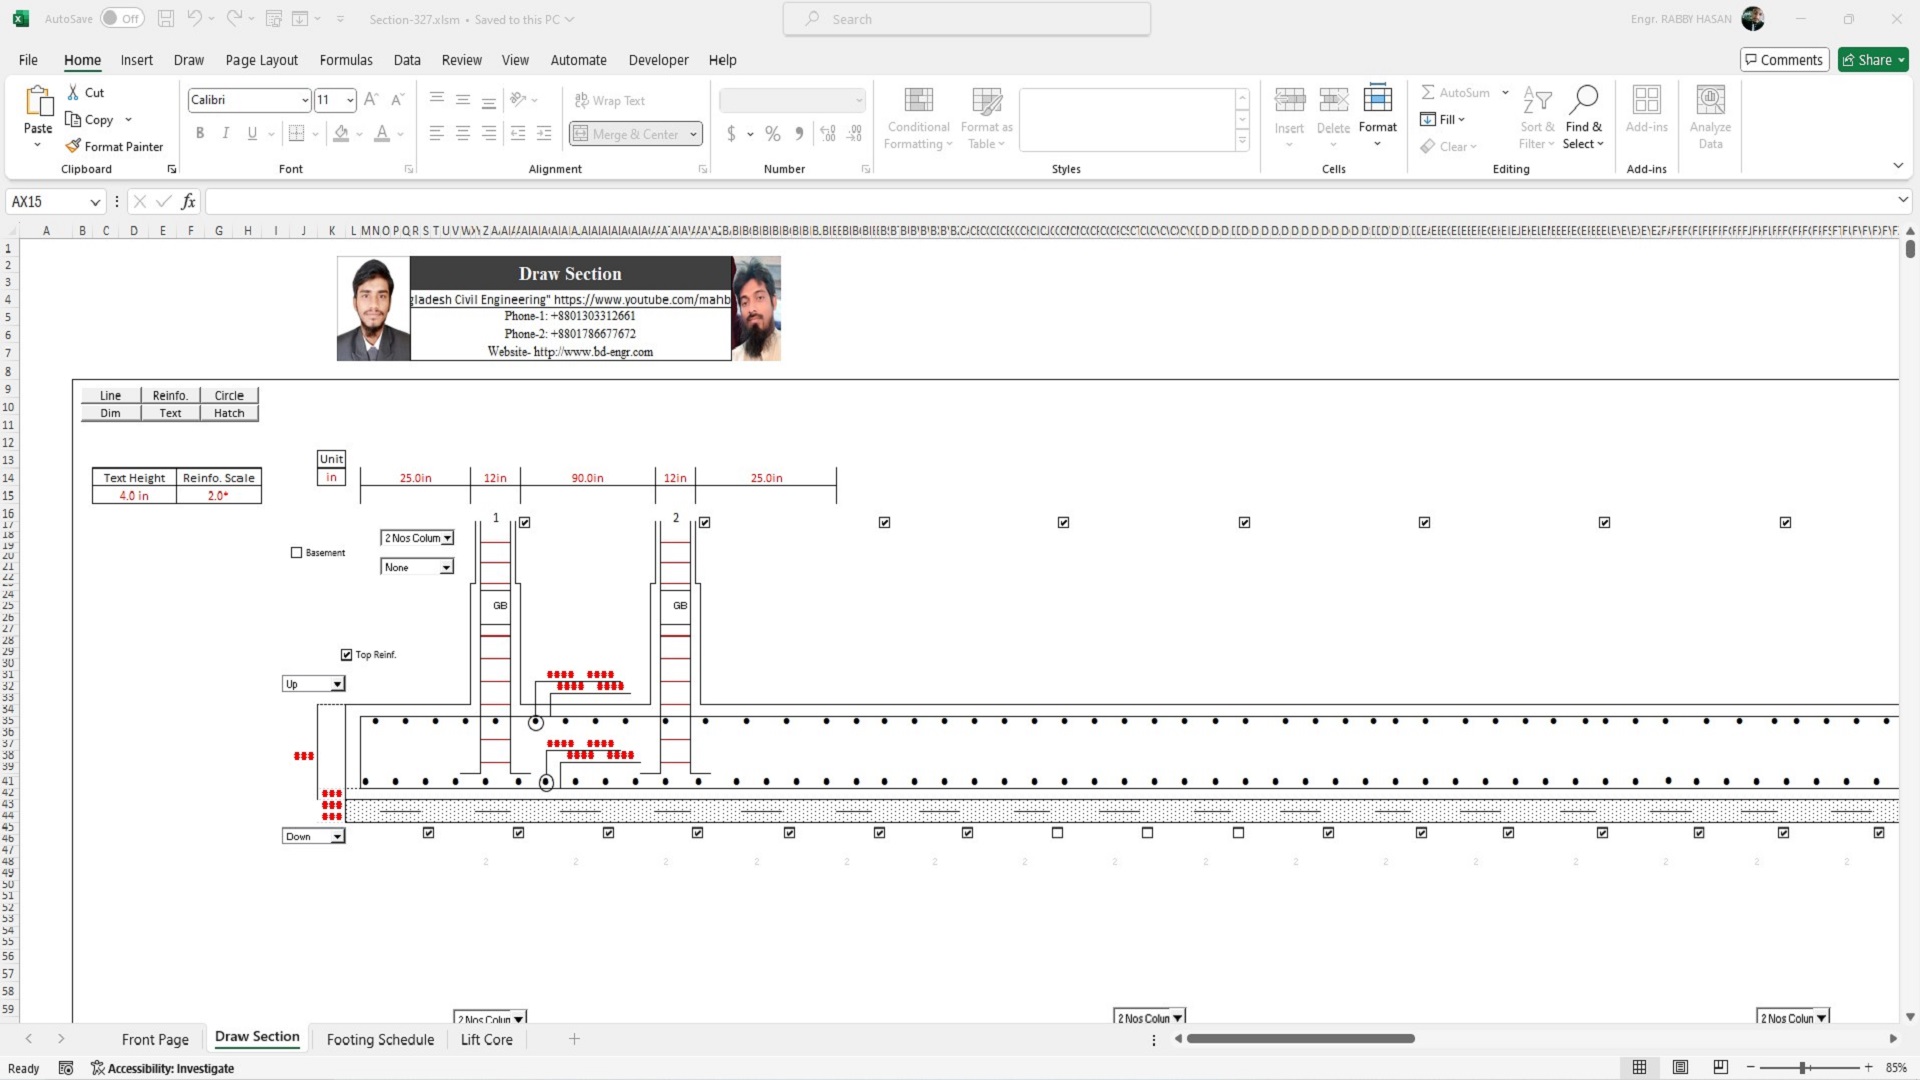The image size is (1920, 1080).
Task: Click the Save icon in title bar
Action: point(166,19)
